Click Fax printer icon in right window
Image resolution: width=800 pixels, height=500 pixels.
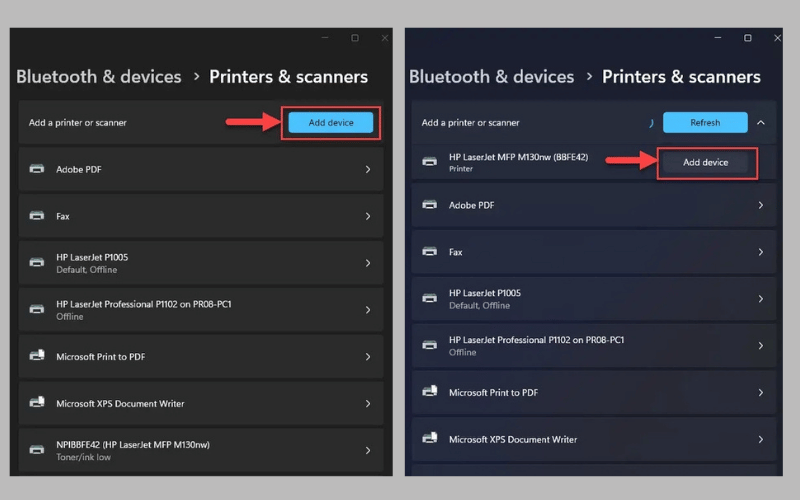(430, 252)
